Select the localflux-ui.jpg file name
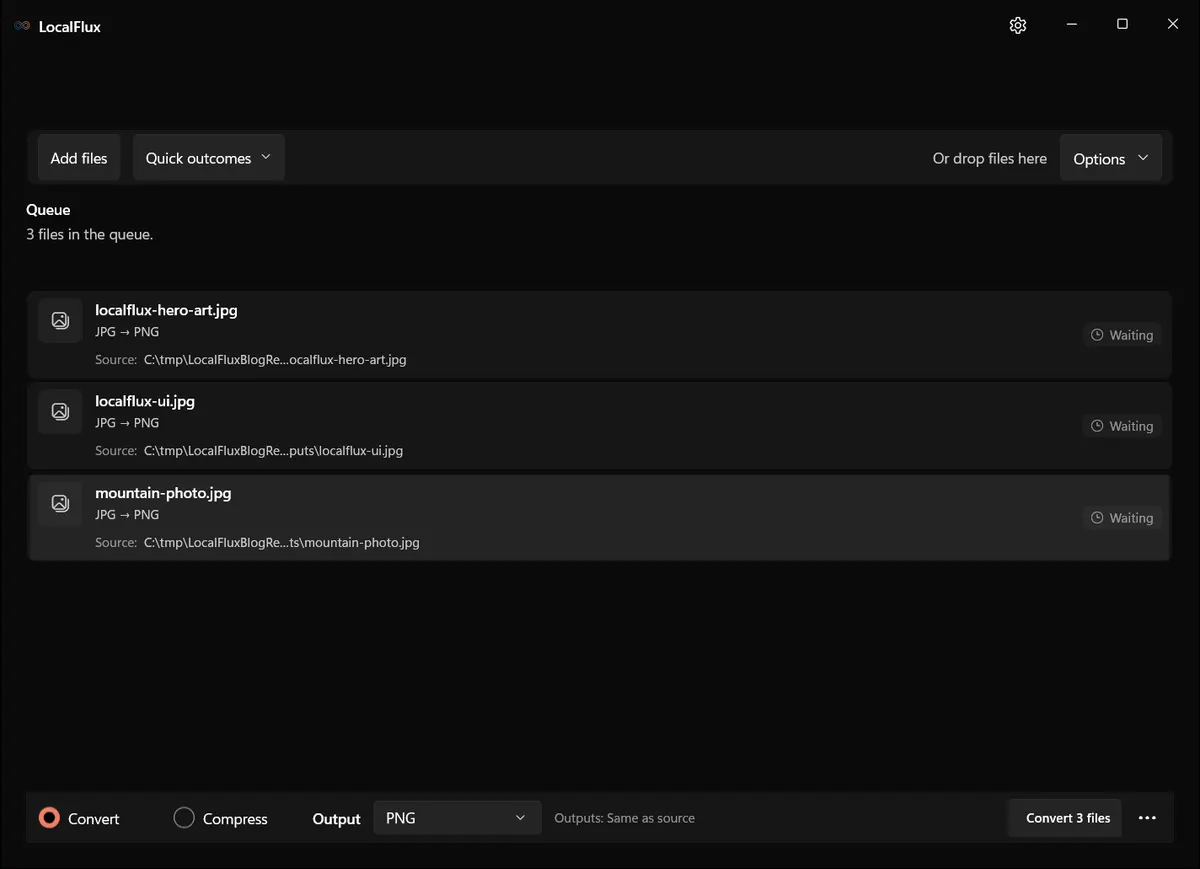The width and height of the screenshot is (1200, 869). click(x=145, y=401)
